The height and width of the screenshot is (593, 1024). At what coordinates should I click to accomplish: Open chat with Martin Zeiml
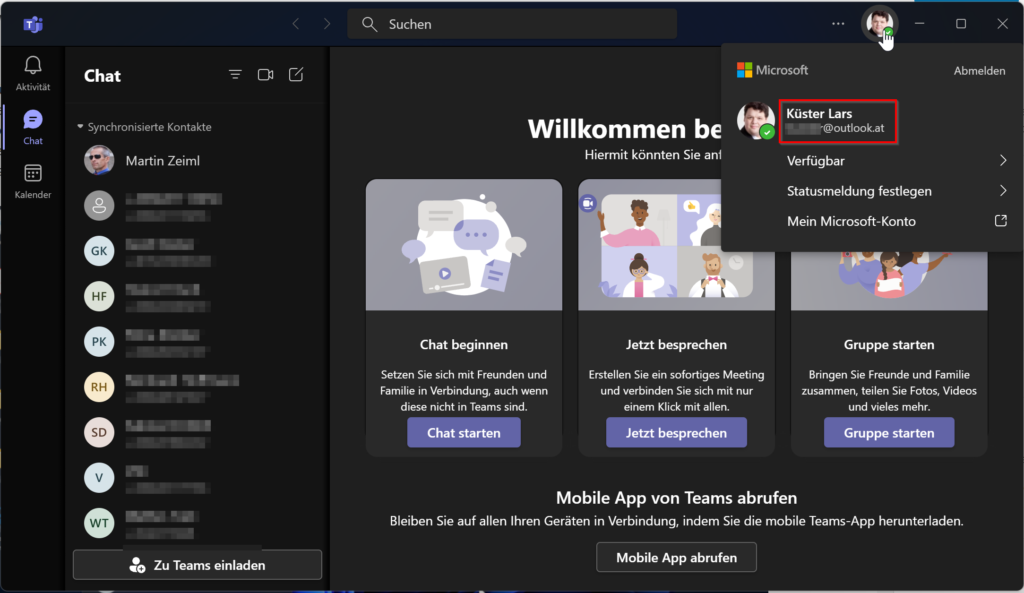(197, 161)
